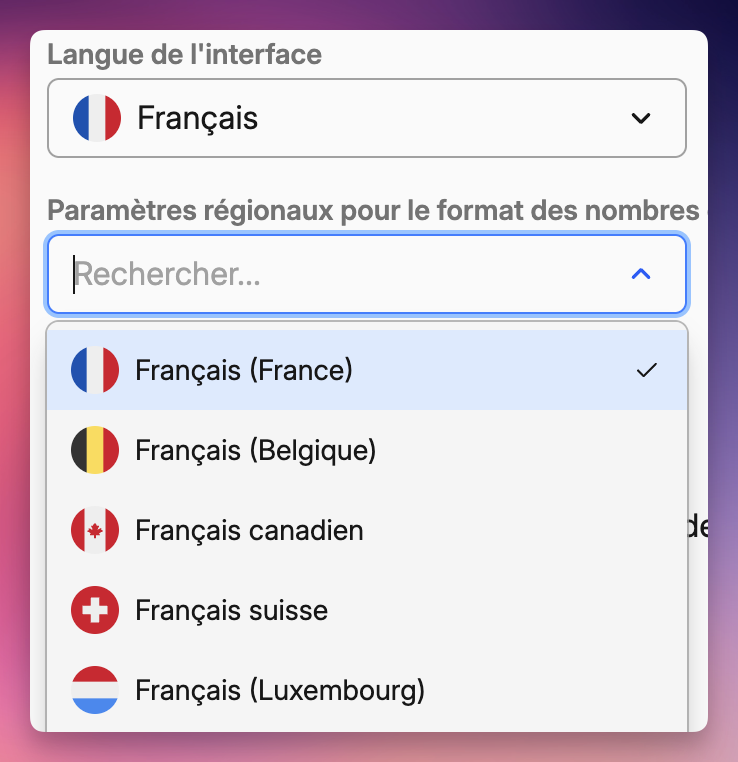Click the Canadian maple leaf flag icon

95,530
